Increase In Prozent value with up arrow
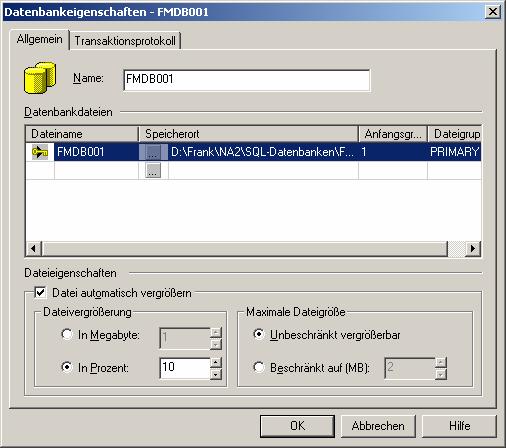This screenshot has width=506, height=448. pyautogui.click(x=216, y=362)
